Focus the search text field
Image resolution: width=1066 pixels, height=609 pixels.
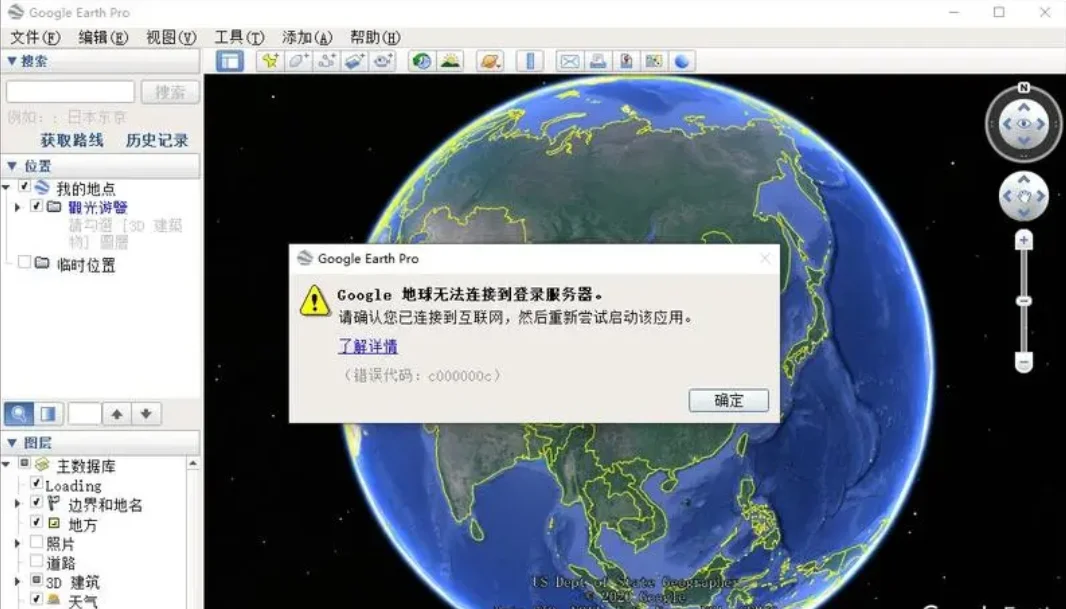click(x=71, y=92)
